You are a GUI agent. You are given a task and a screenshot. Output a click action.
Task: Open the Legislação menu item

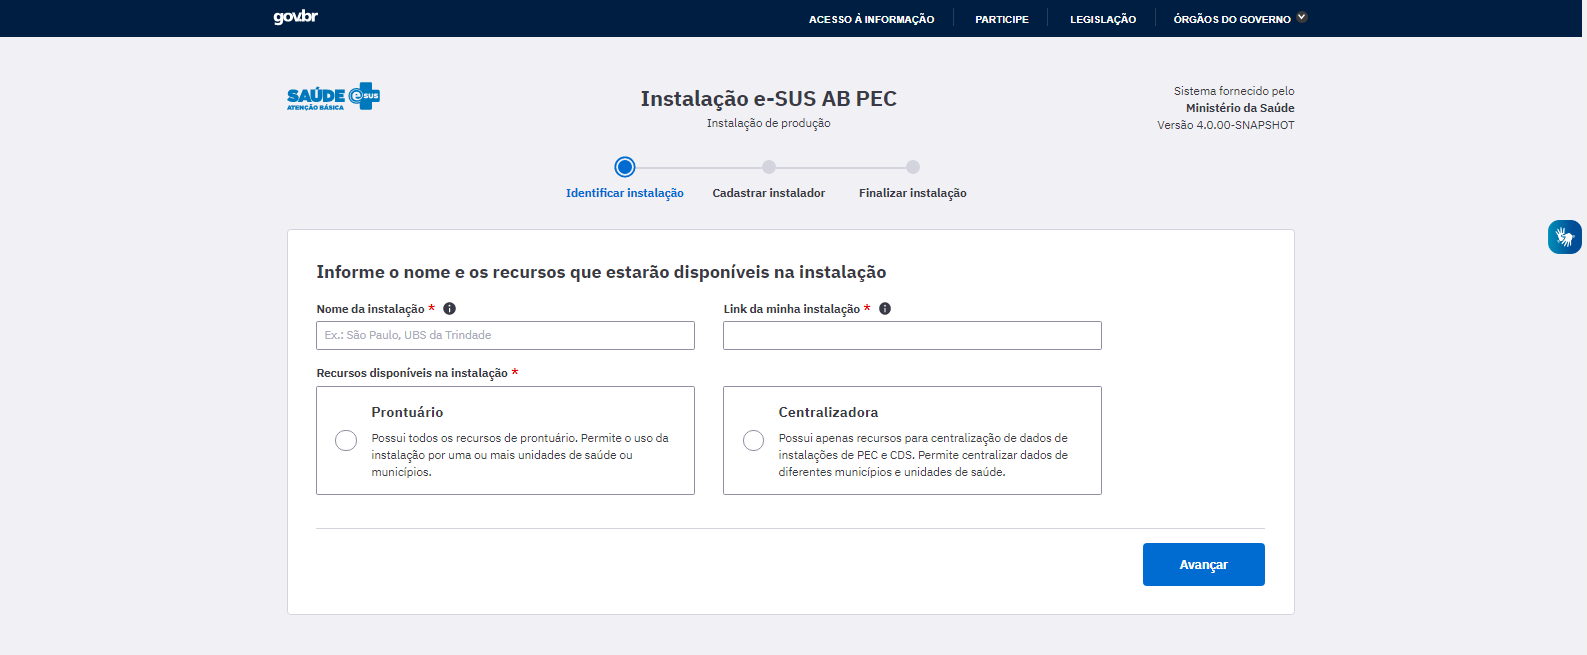[1103, 19]
